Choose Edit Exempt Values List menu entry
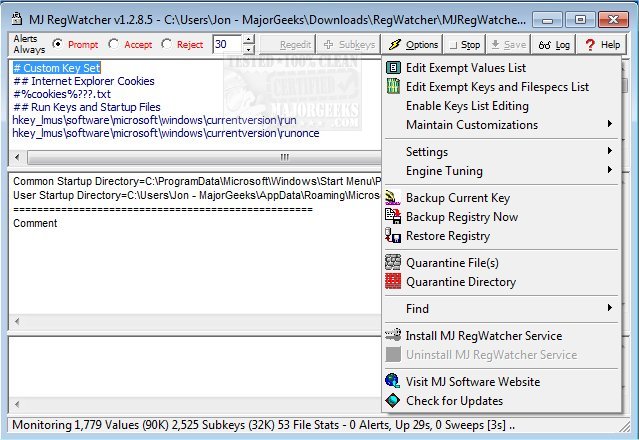This screenshot has height=440, width=639. [502, 68]
